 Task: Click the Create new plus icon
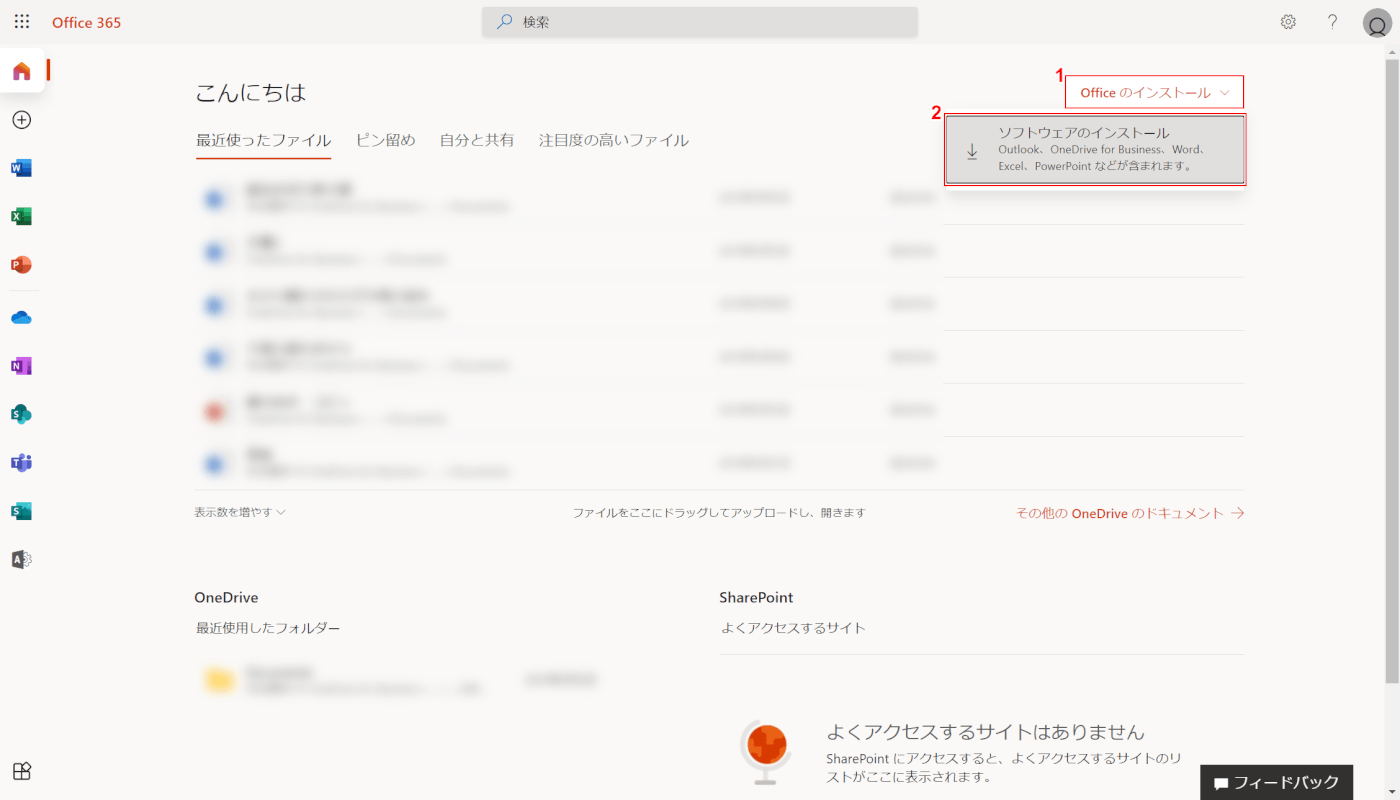(22, 120)
